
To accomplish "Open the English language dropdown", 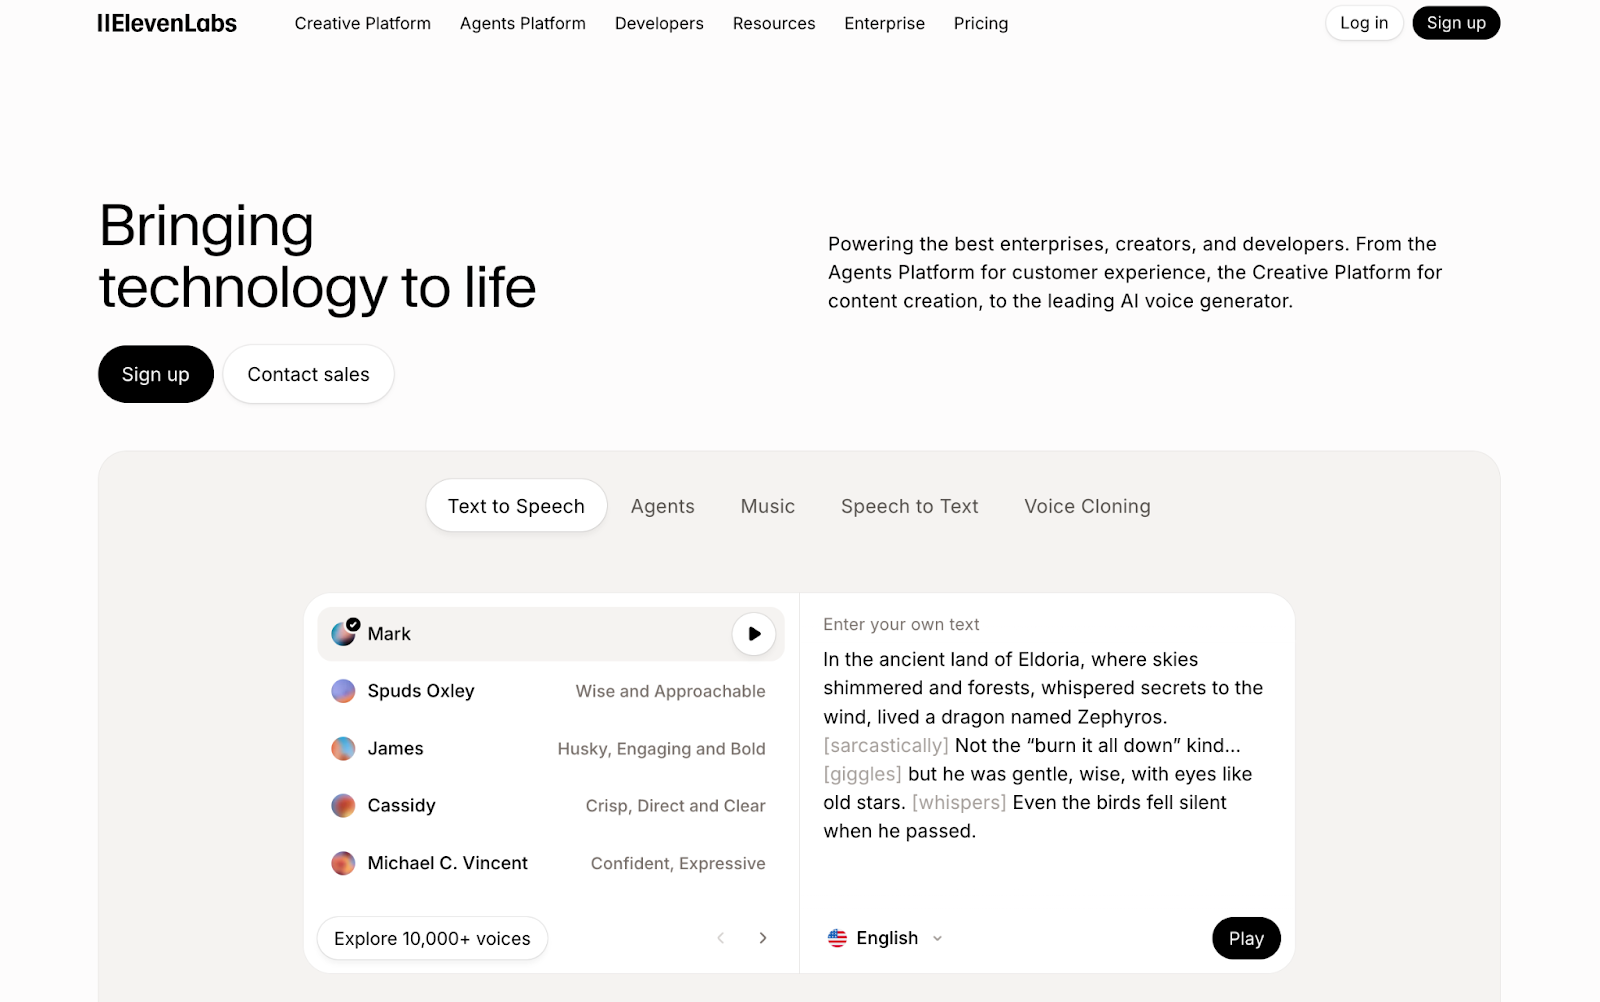I will tap(886, 938).
